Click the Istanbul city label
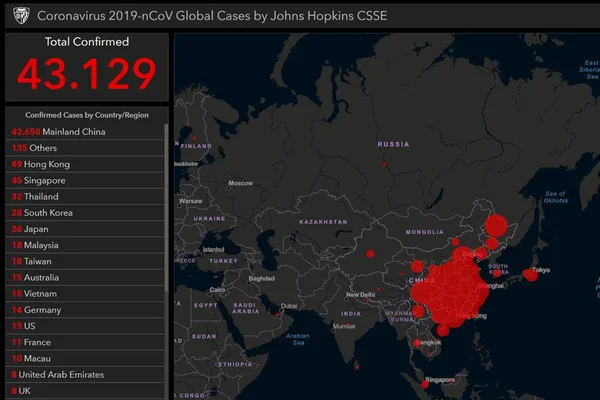The height and width of the screenshot is (400, 600). pyautogui.click(x=213, y=250)
